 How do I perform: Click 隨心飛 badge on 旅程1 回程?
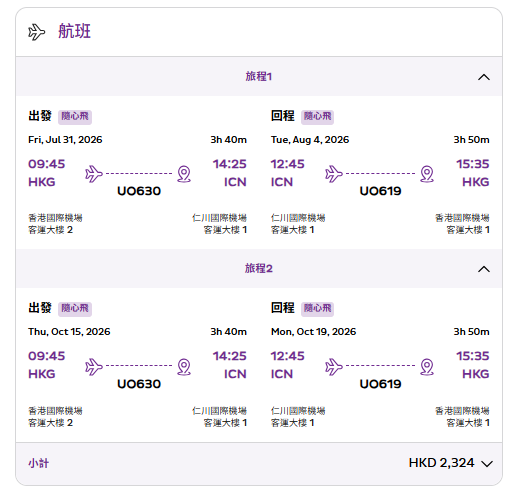pyautogui.click(x=317, y=117)
